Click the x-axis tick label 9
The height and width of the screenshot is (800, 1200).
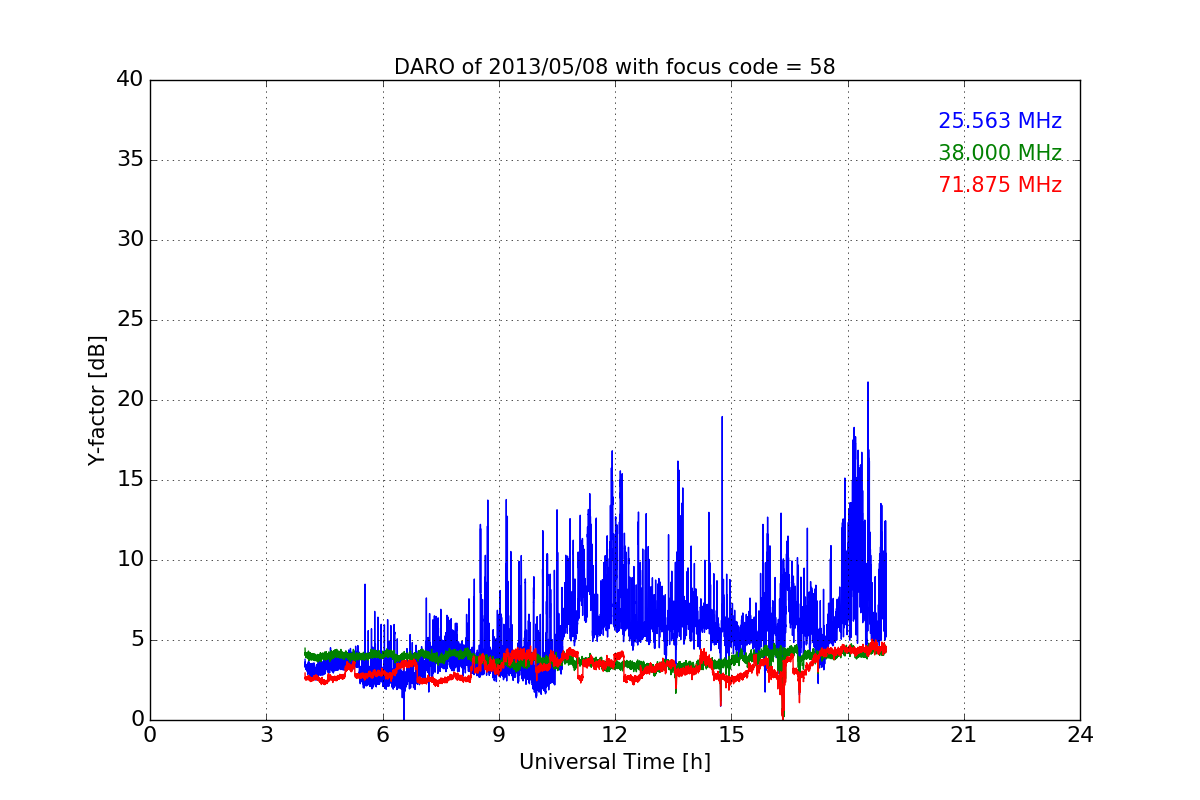499,735
